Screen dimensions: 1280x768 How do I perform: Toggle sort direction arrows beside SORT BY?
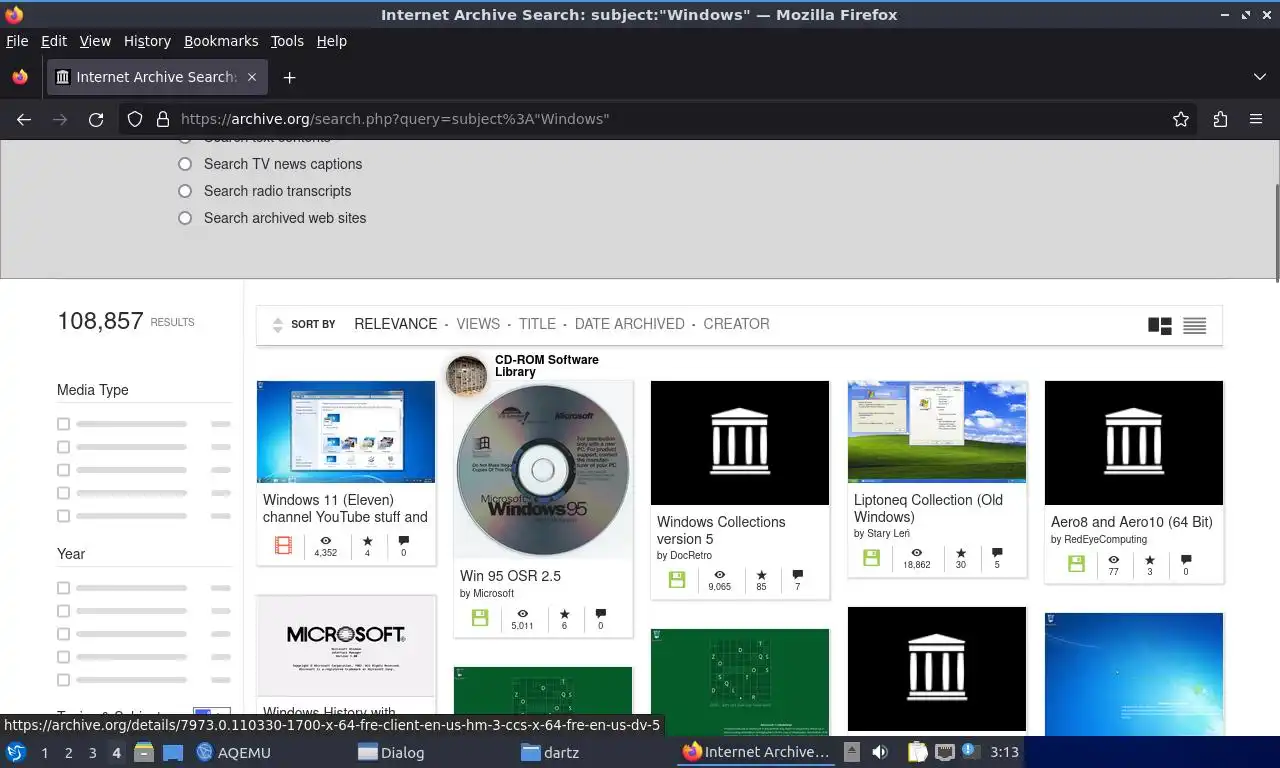[x=278, y=325]
